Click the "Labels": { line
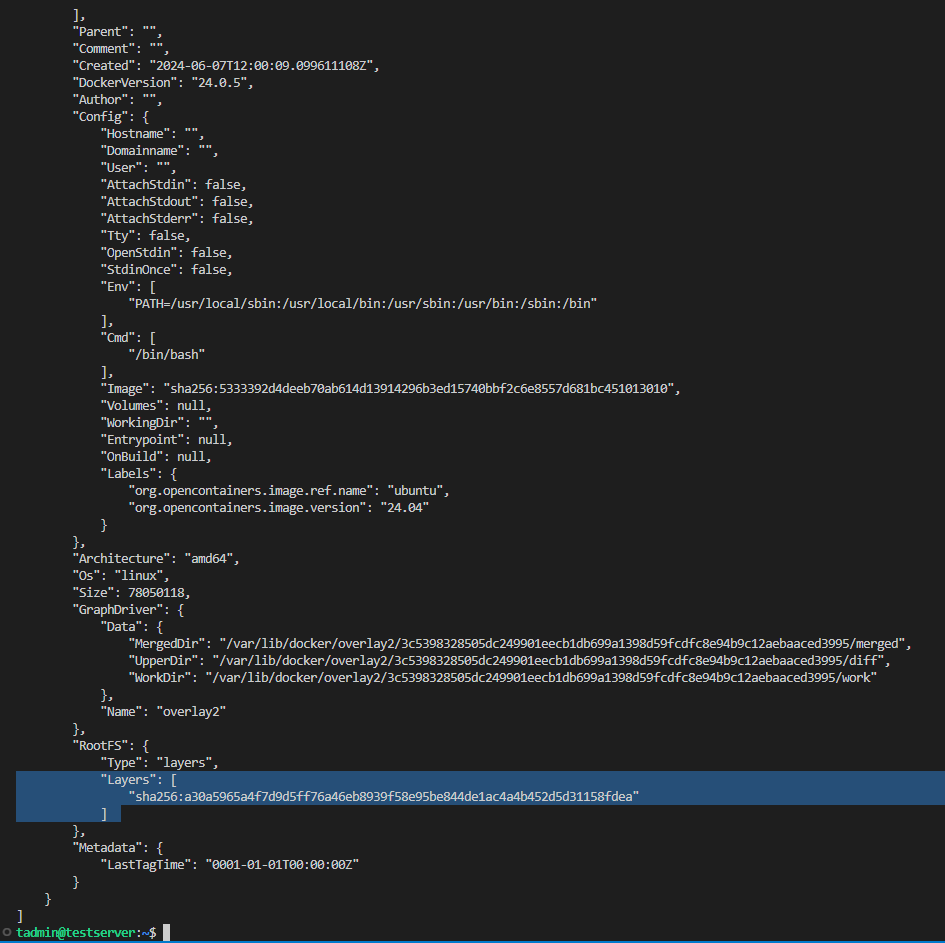945x943 pixels. (139, 474)
